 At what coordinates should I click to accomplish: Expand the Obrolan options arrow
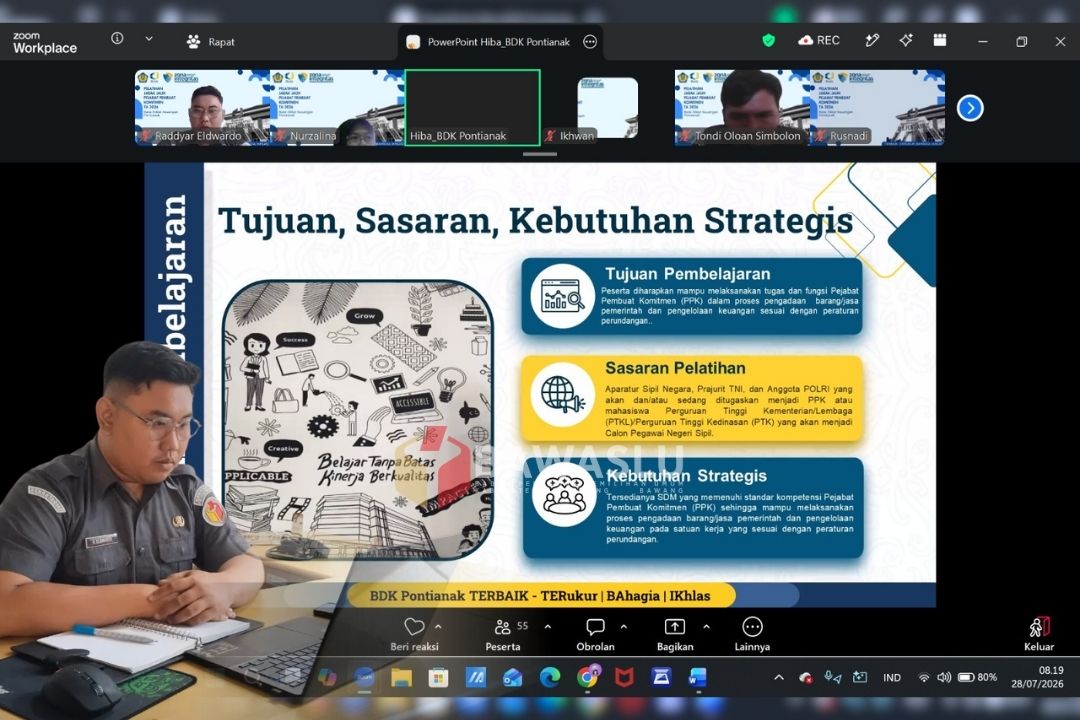pos(623,626)
